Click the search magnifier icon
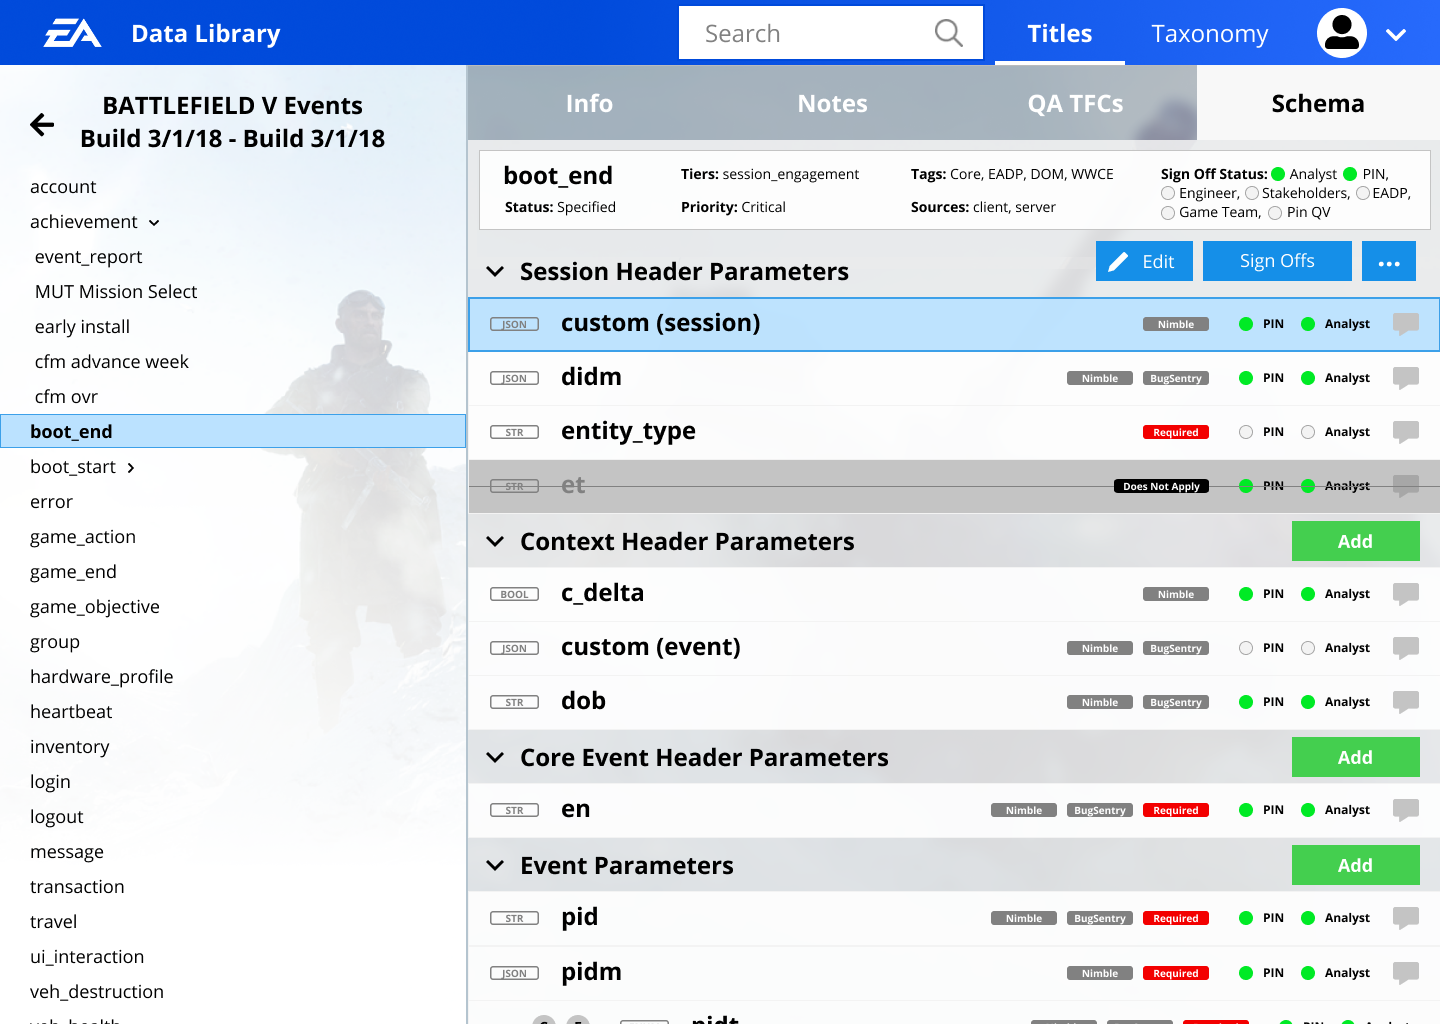This screenshot has height=1024, width=1440. [948, 33]
